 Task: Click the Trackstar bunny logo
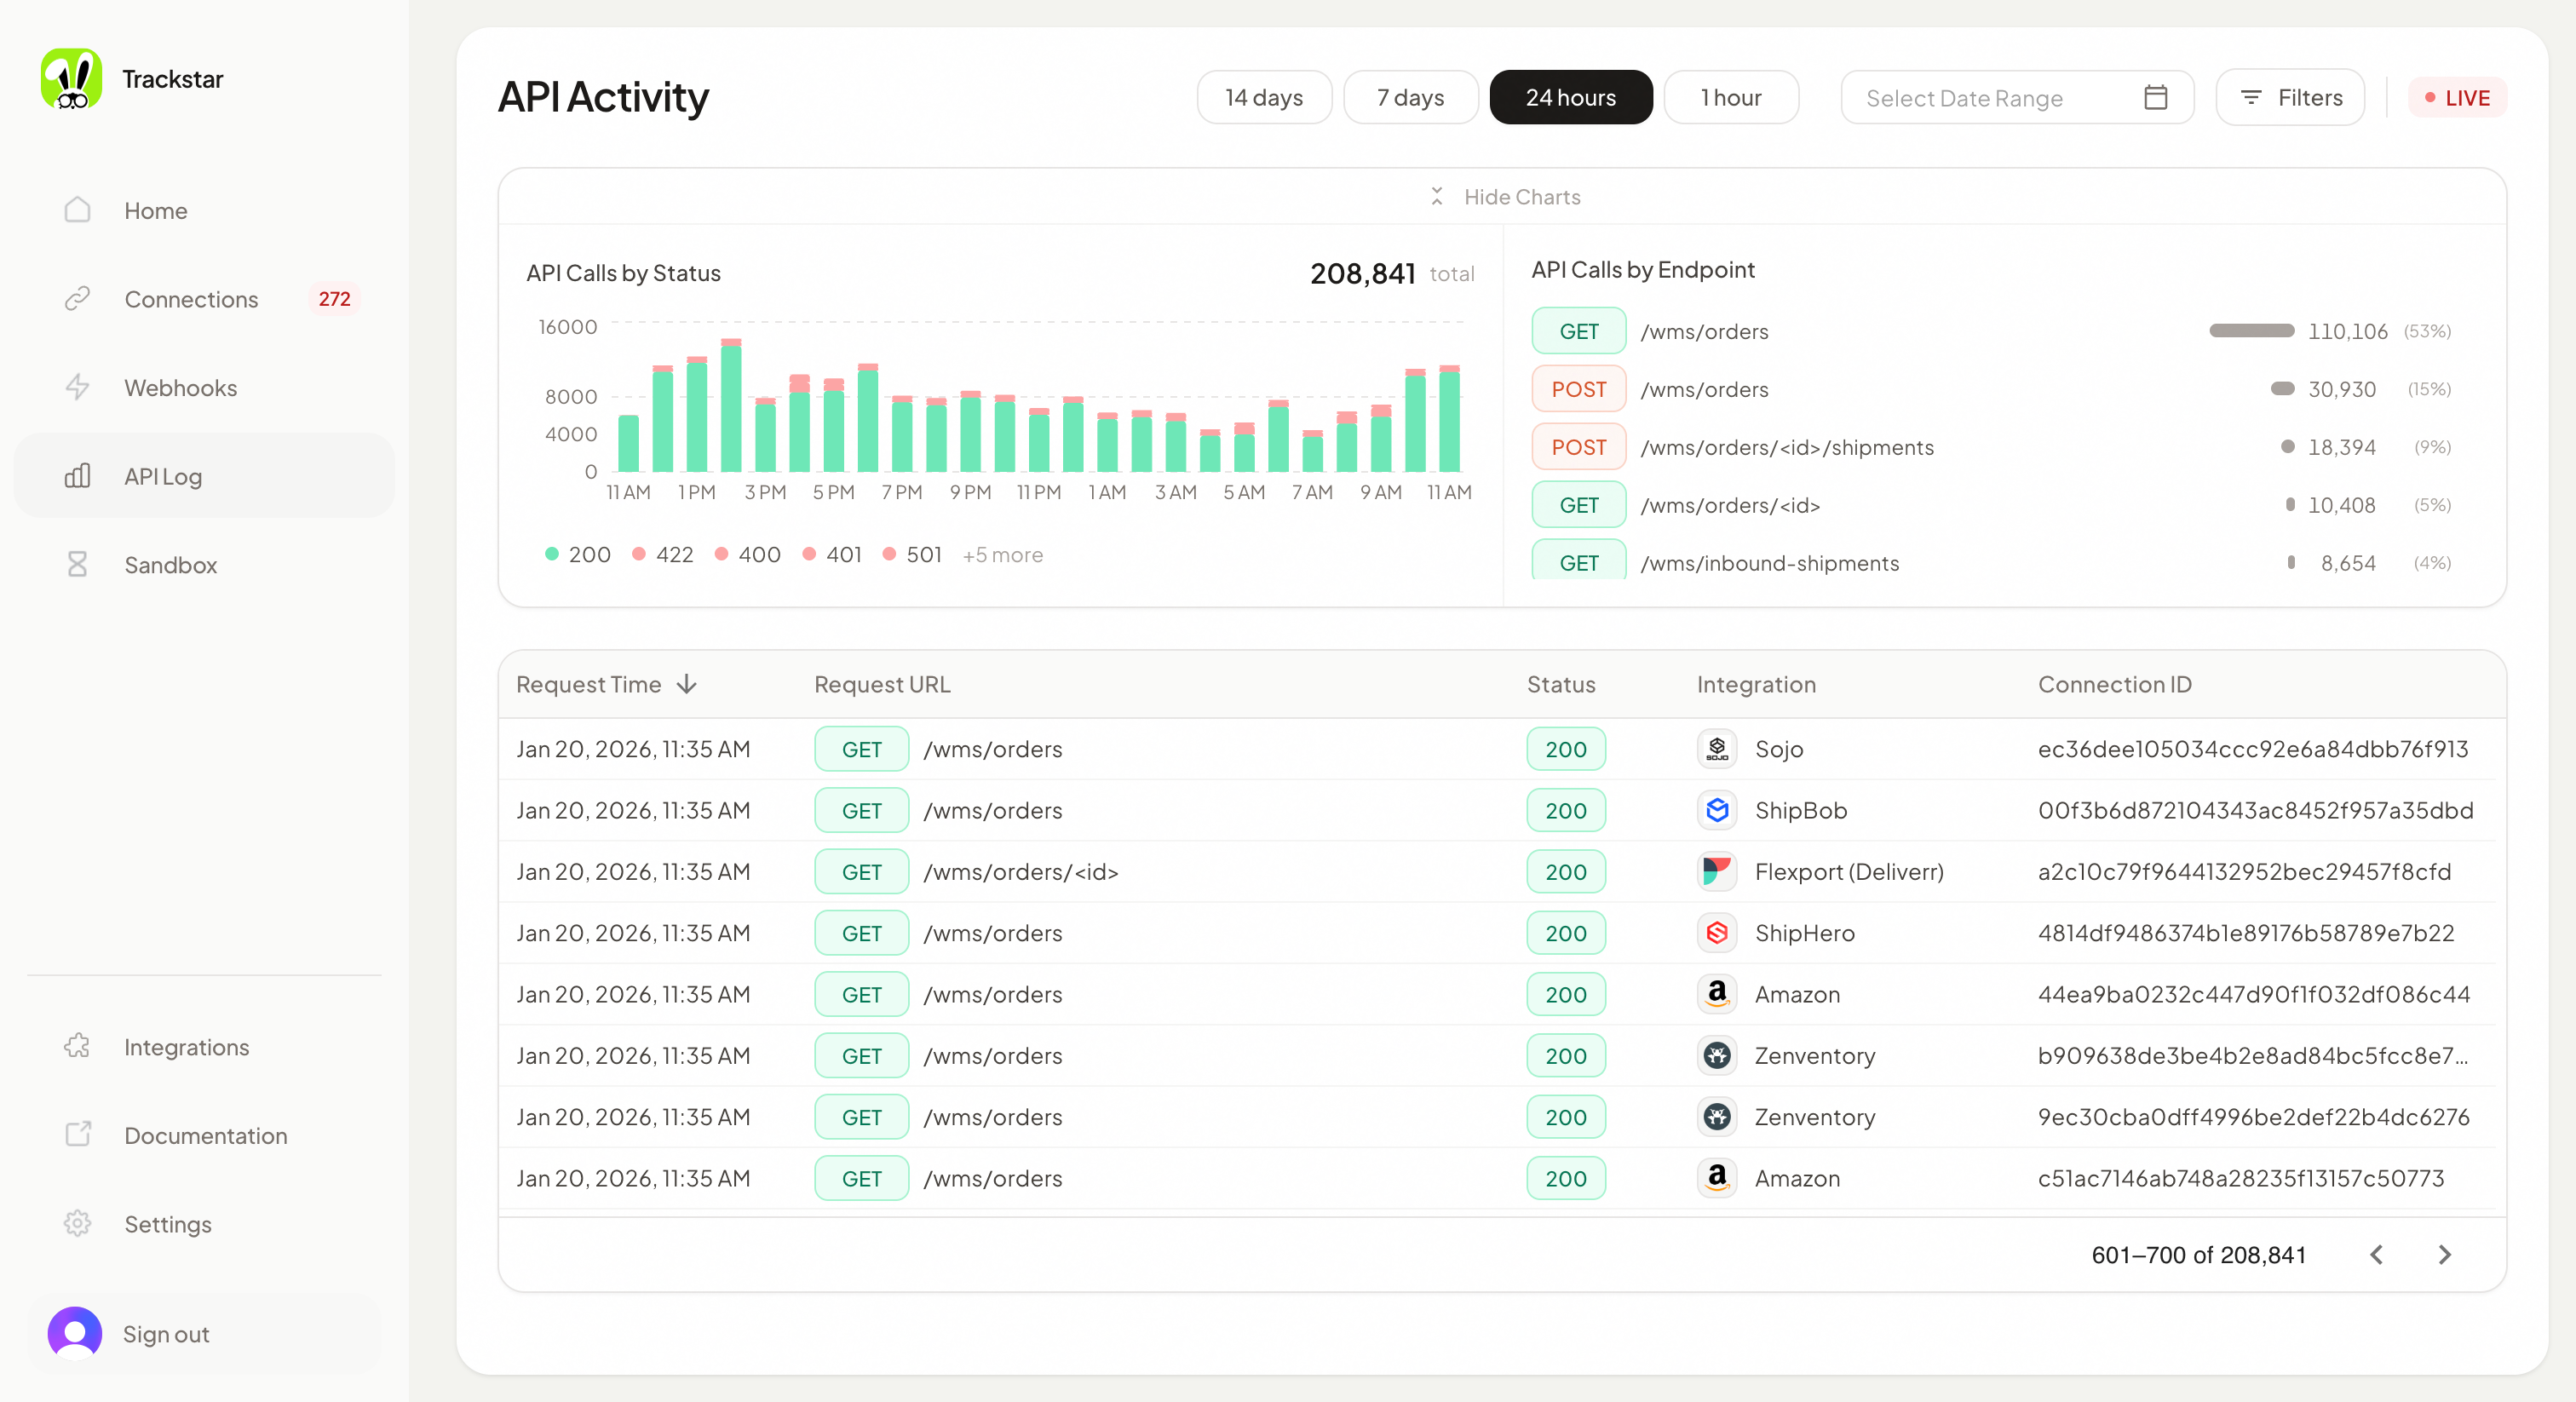click(x=71, y=78)
